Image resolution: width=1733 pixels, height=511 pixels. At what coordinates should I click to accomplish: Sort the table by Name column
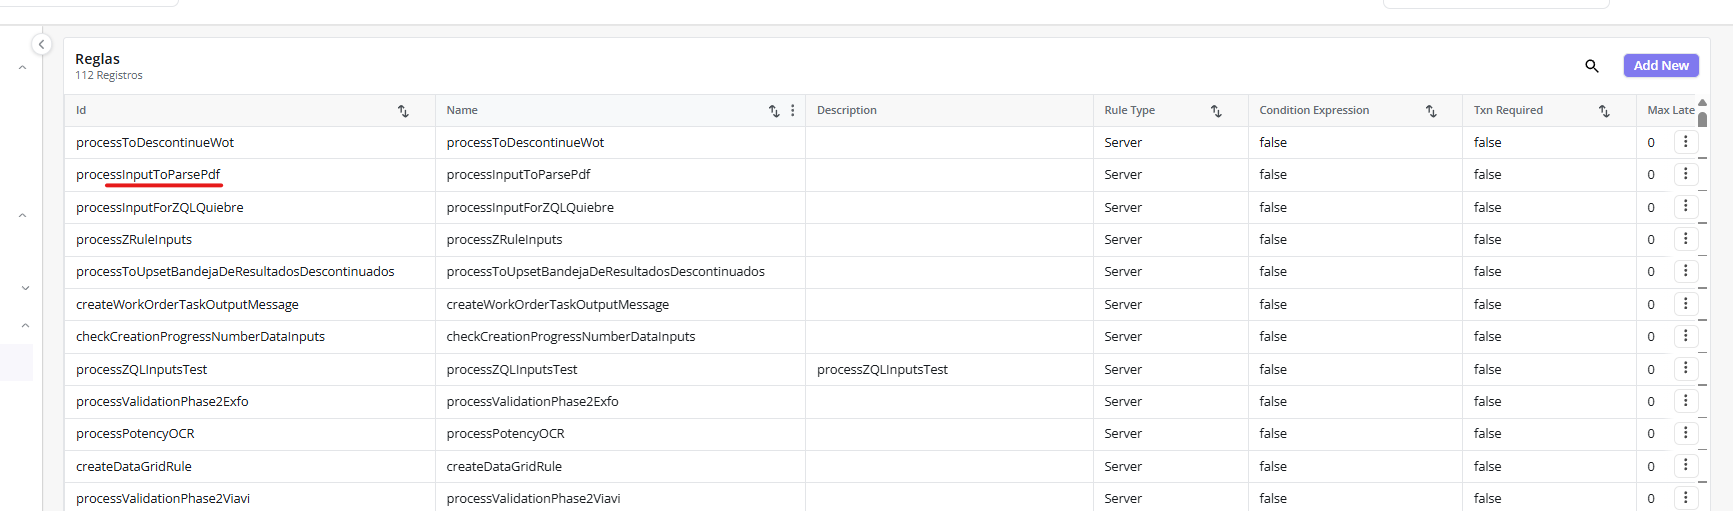(773, 111)
